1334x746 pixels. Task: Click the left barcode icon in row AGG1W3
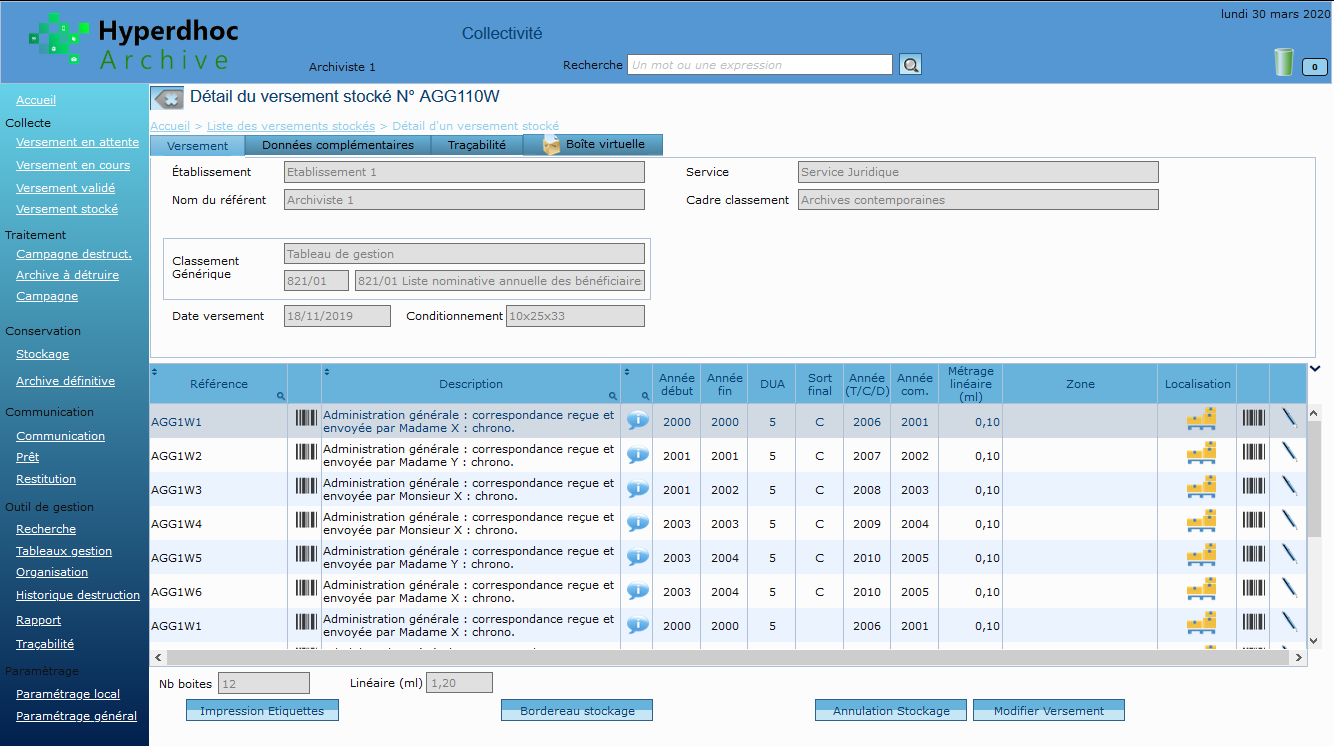306,487
